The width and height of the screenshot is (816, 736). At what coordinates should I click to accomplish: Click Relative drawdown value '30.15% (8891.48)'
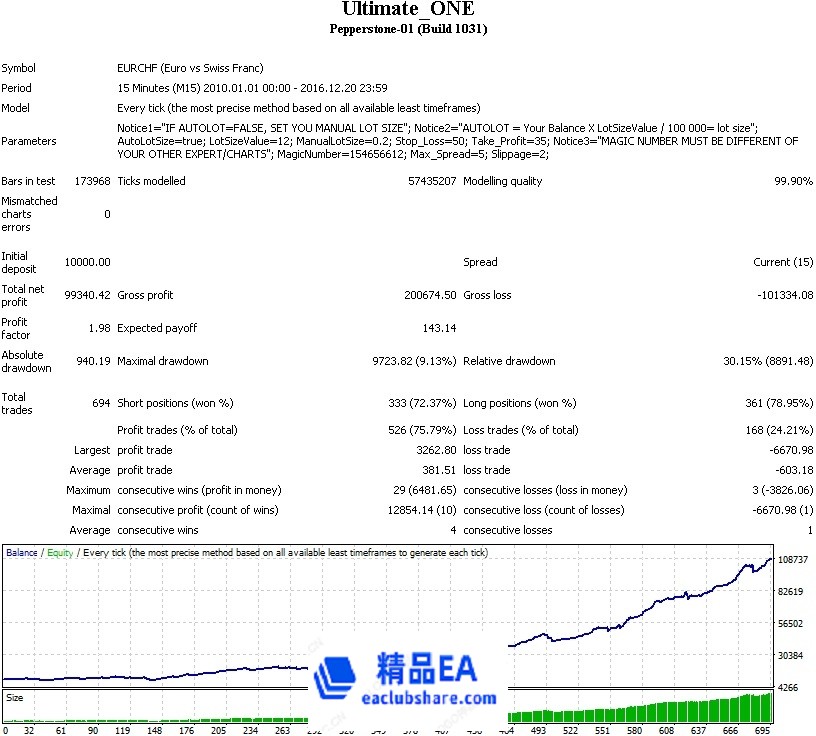coord(768,361)
